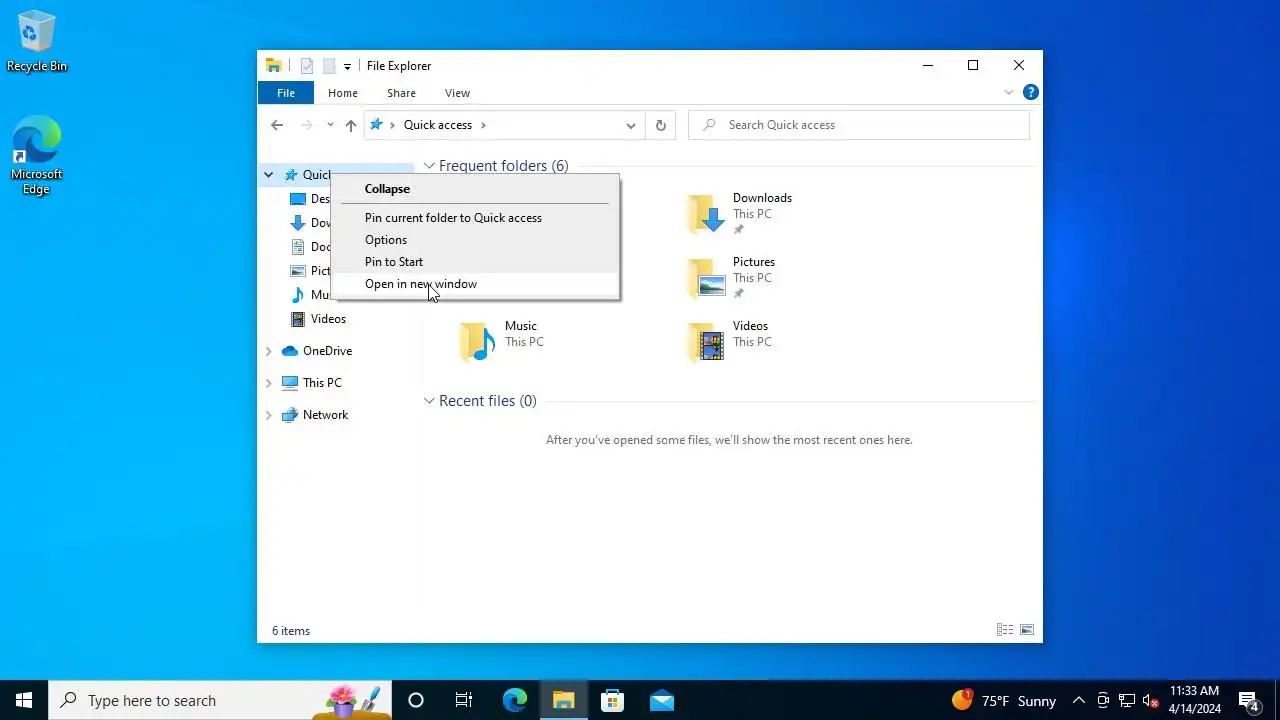Image resolution: width=1280 pixels, height=720 pixels.
Task: Choose Open in new window
Action: [475, 284]
